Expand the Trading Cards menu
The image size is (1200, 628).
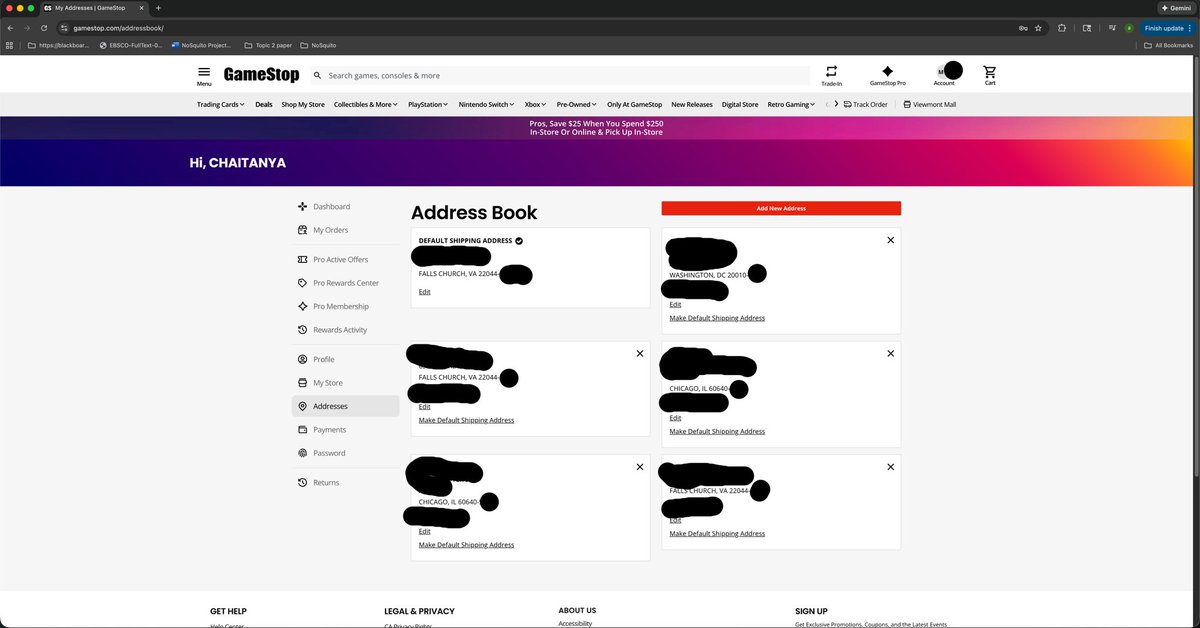click(x=221, y=104)
